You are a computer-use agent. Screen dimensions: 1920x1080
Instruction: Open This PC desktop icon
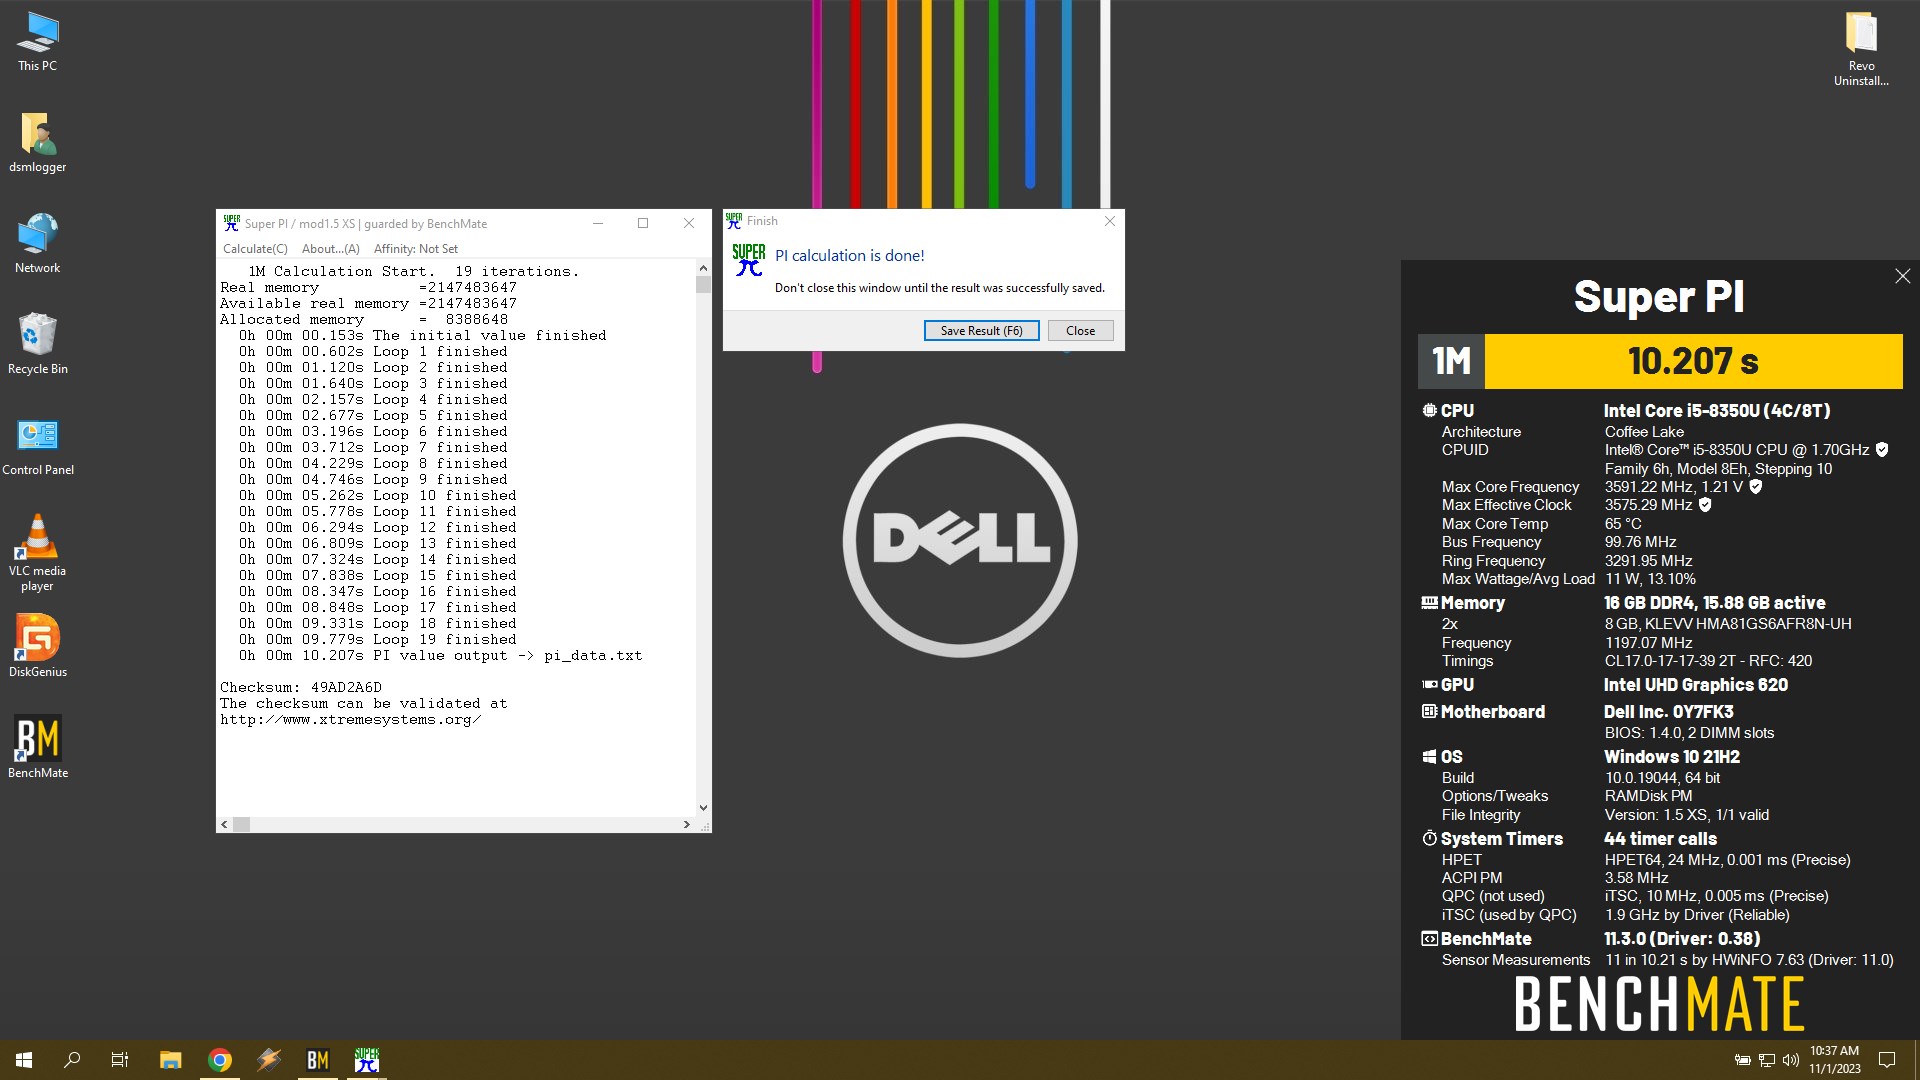(x=38, y=42)
